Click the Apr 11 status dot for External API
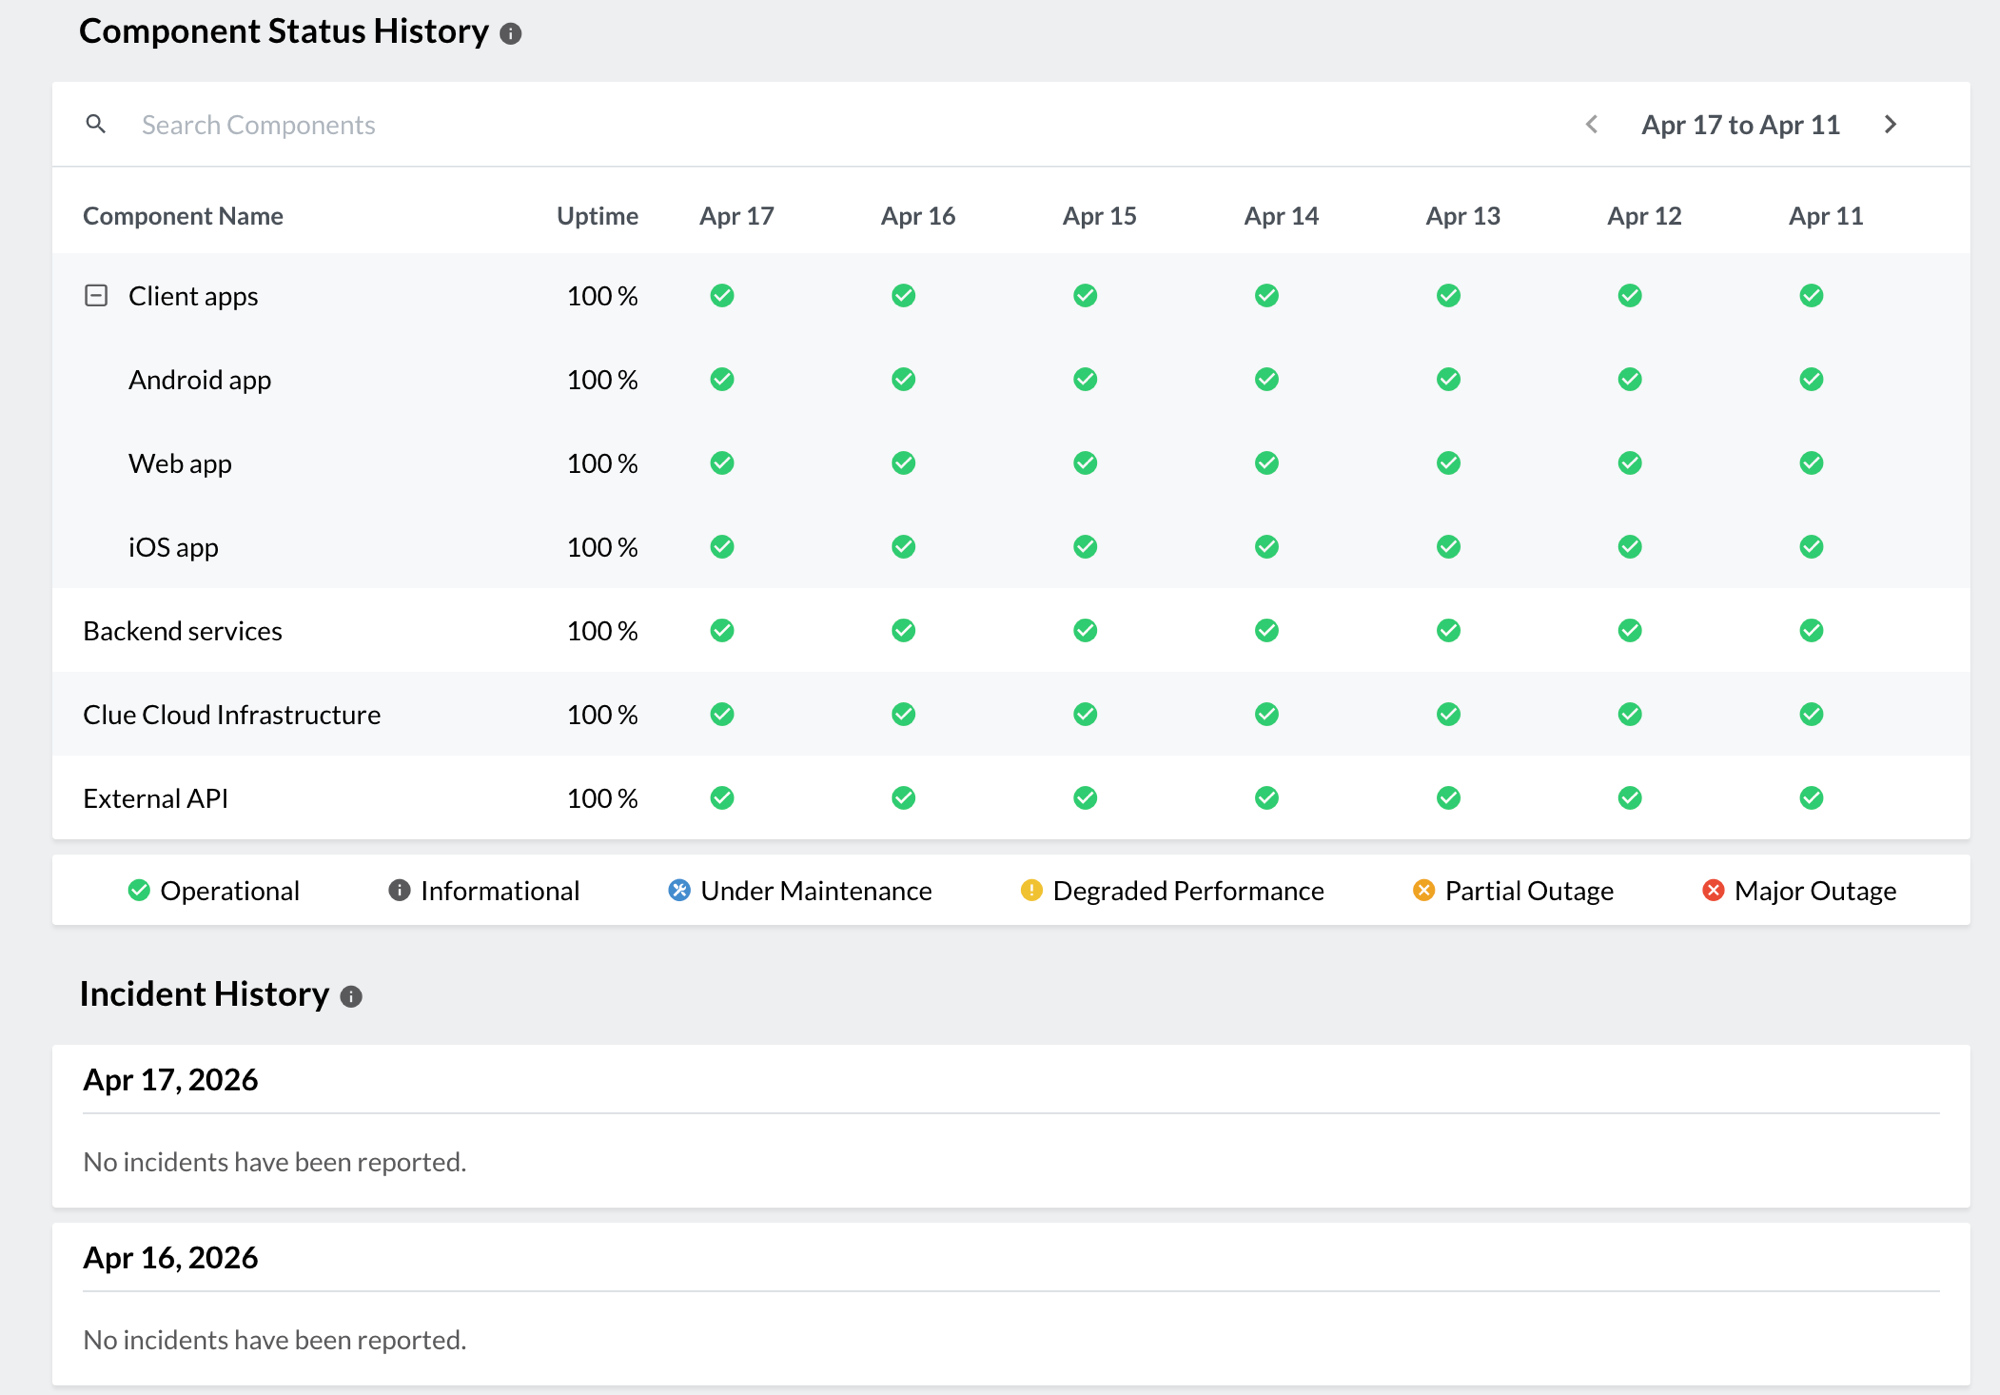Image resolution: width=2000 pixels, height=1395 pixels. click(1811, 798)
